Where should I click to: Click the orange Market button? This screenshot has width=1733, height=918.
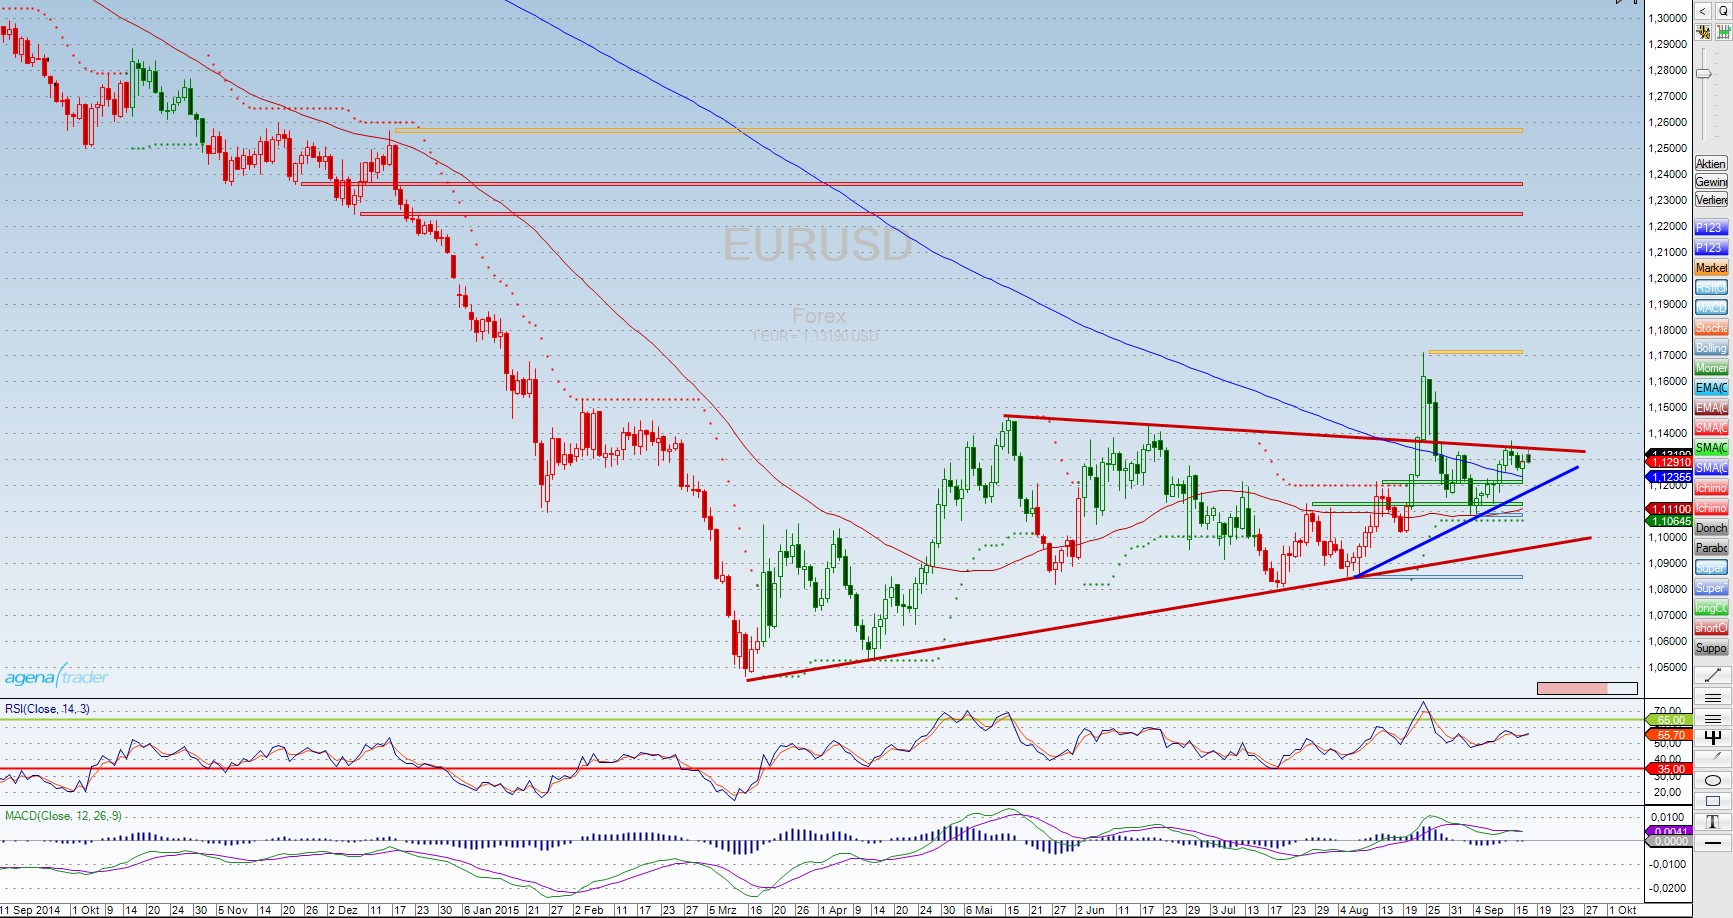[1711, 268]
